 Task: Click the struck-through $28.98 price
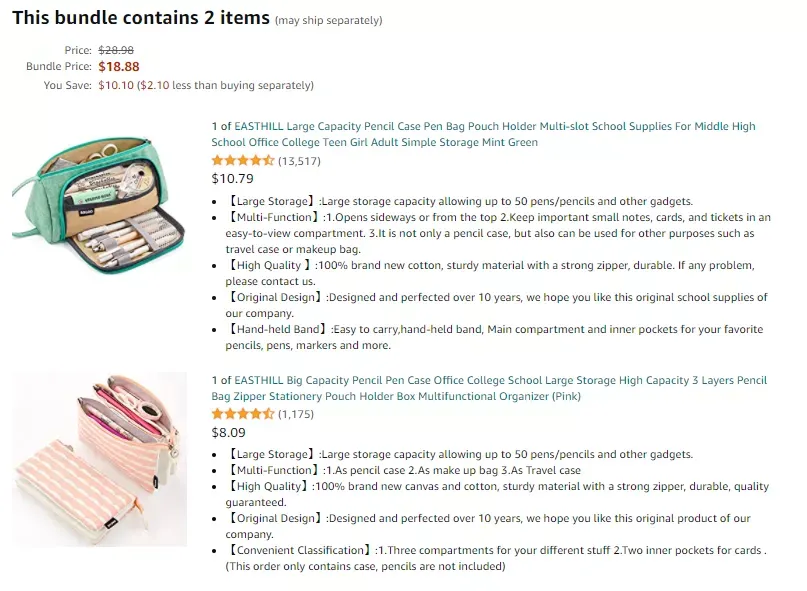116,50
